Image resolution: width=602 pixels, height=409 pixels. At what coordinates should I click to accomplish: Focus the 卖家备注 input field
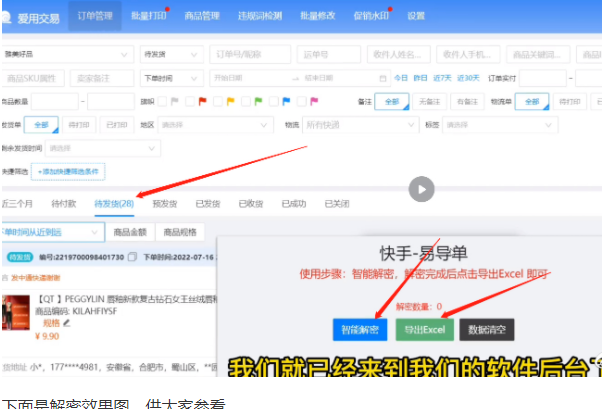click(x=102, y=78)
